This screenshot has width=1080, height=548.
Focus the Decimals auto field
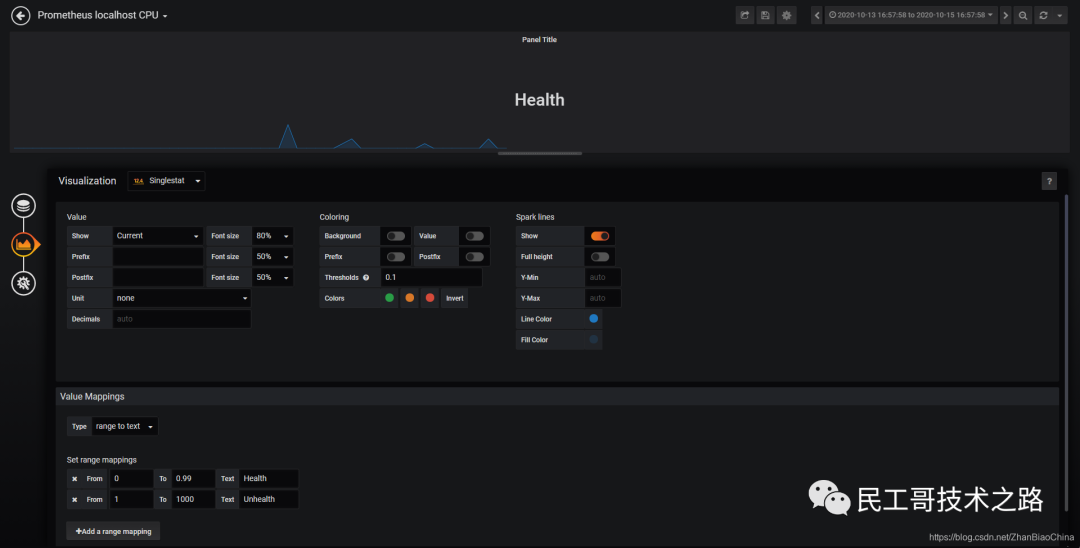coord(182,319)
